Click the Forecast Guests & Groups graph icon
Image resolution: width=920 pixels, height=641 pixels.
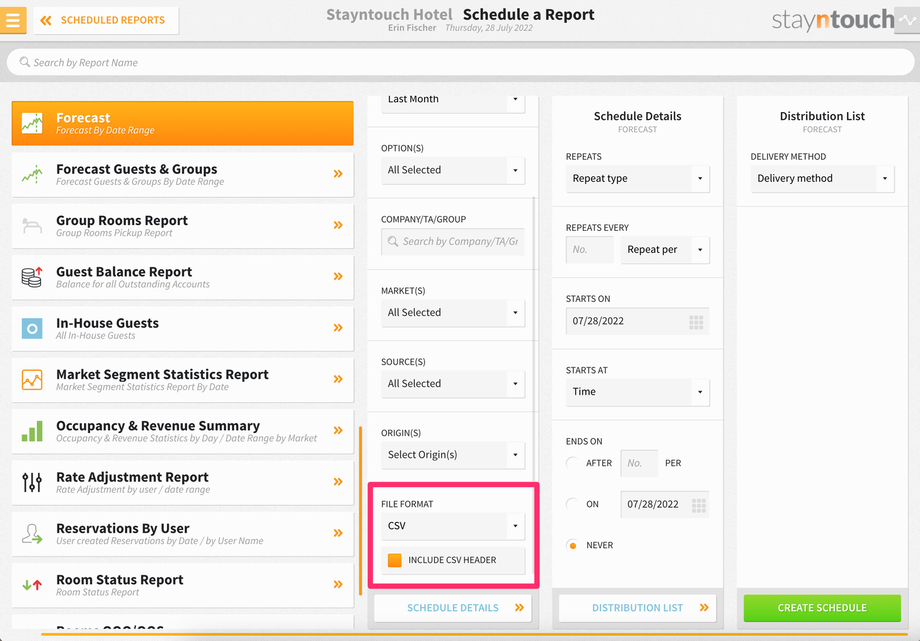32,174
